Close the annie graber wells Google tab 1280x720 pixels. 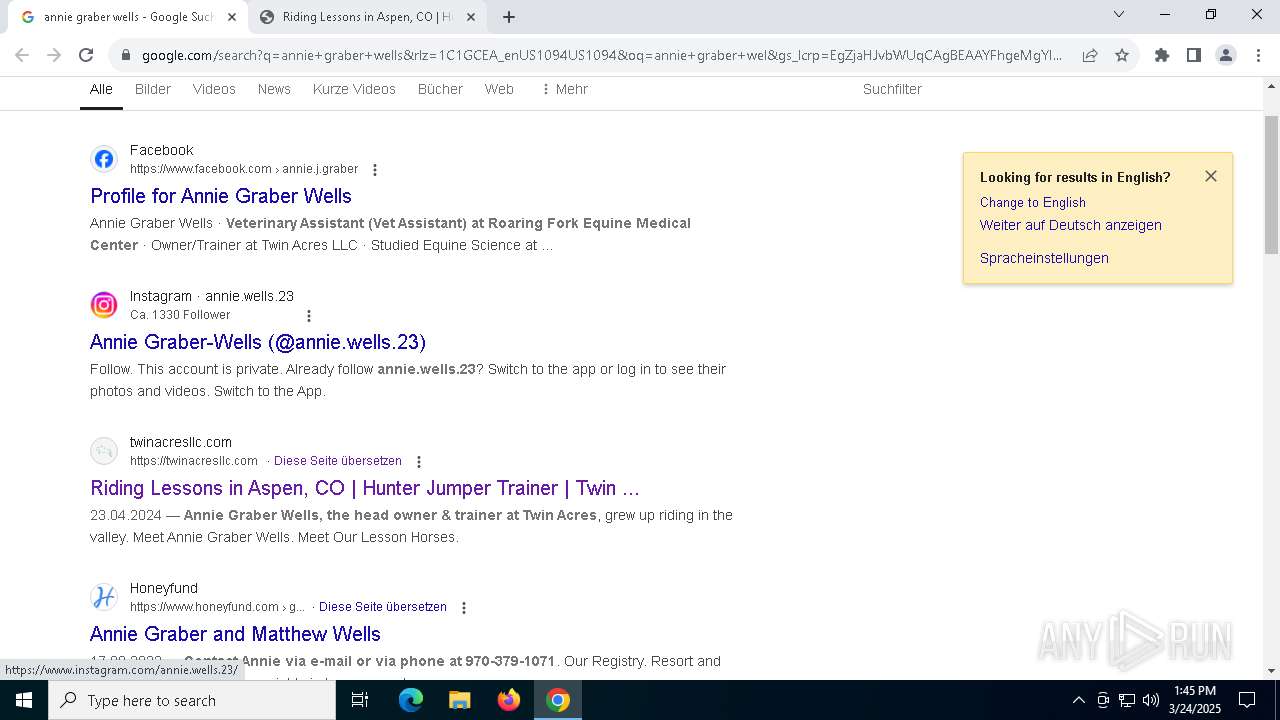pos(232,17)
